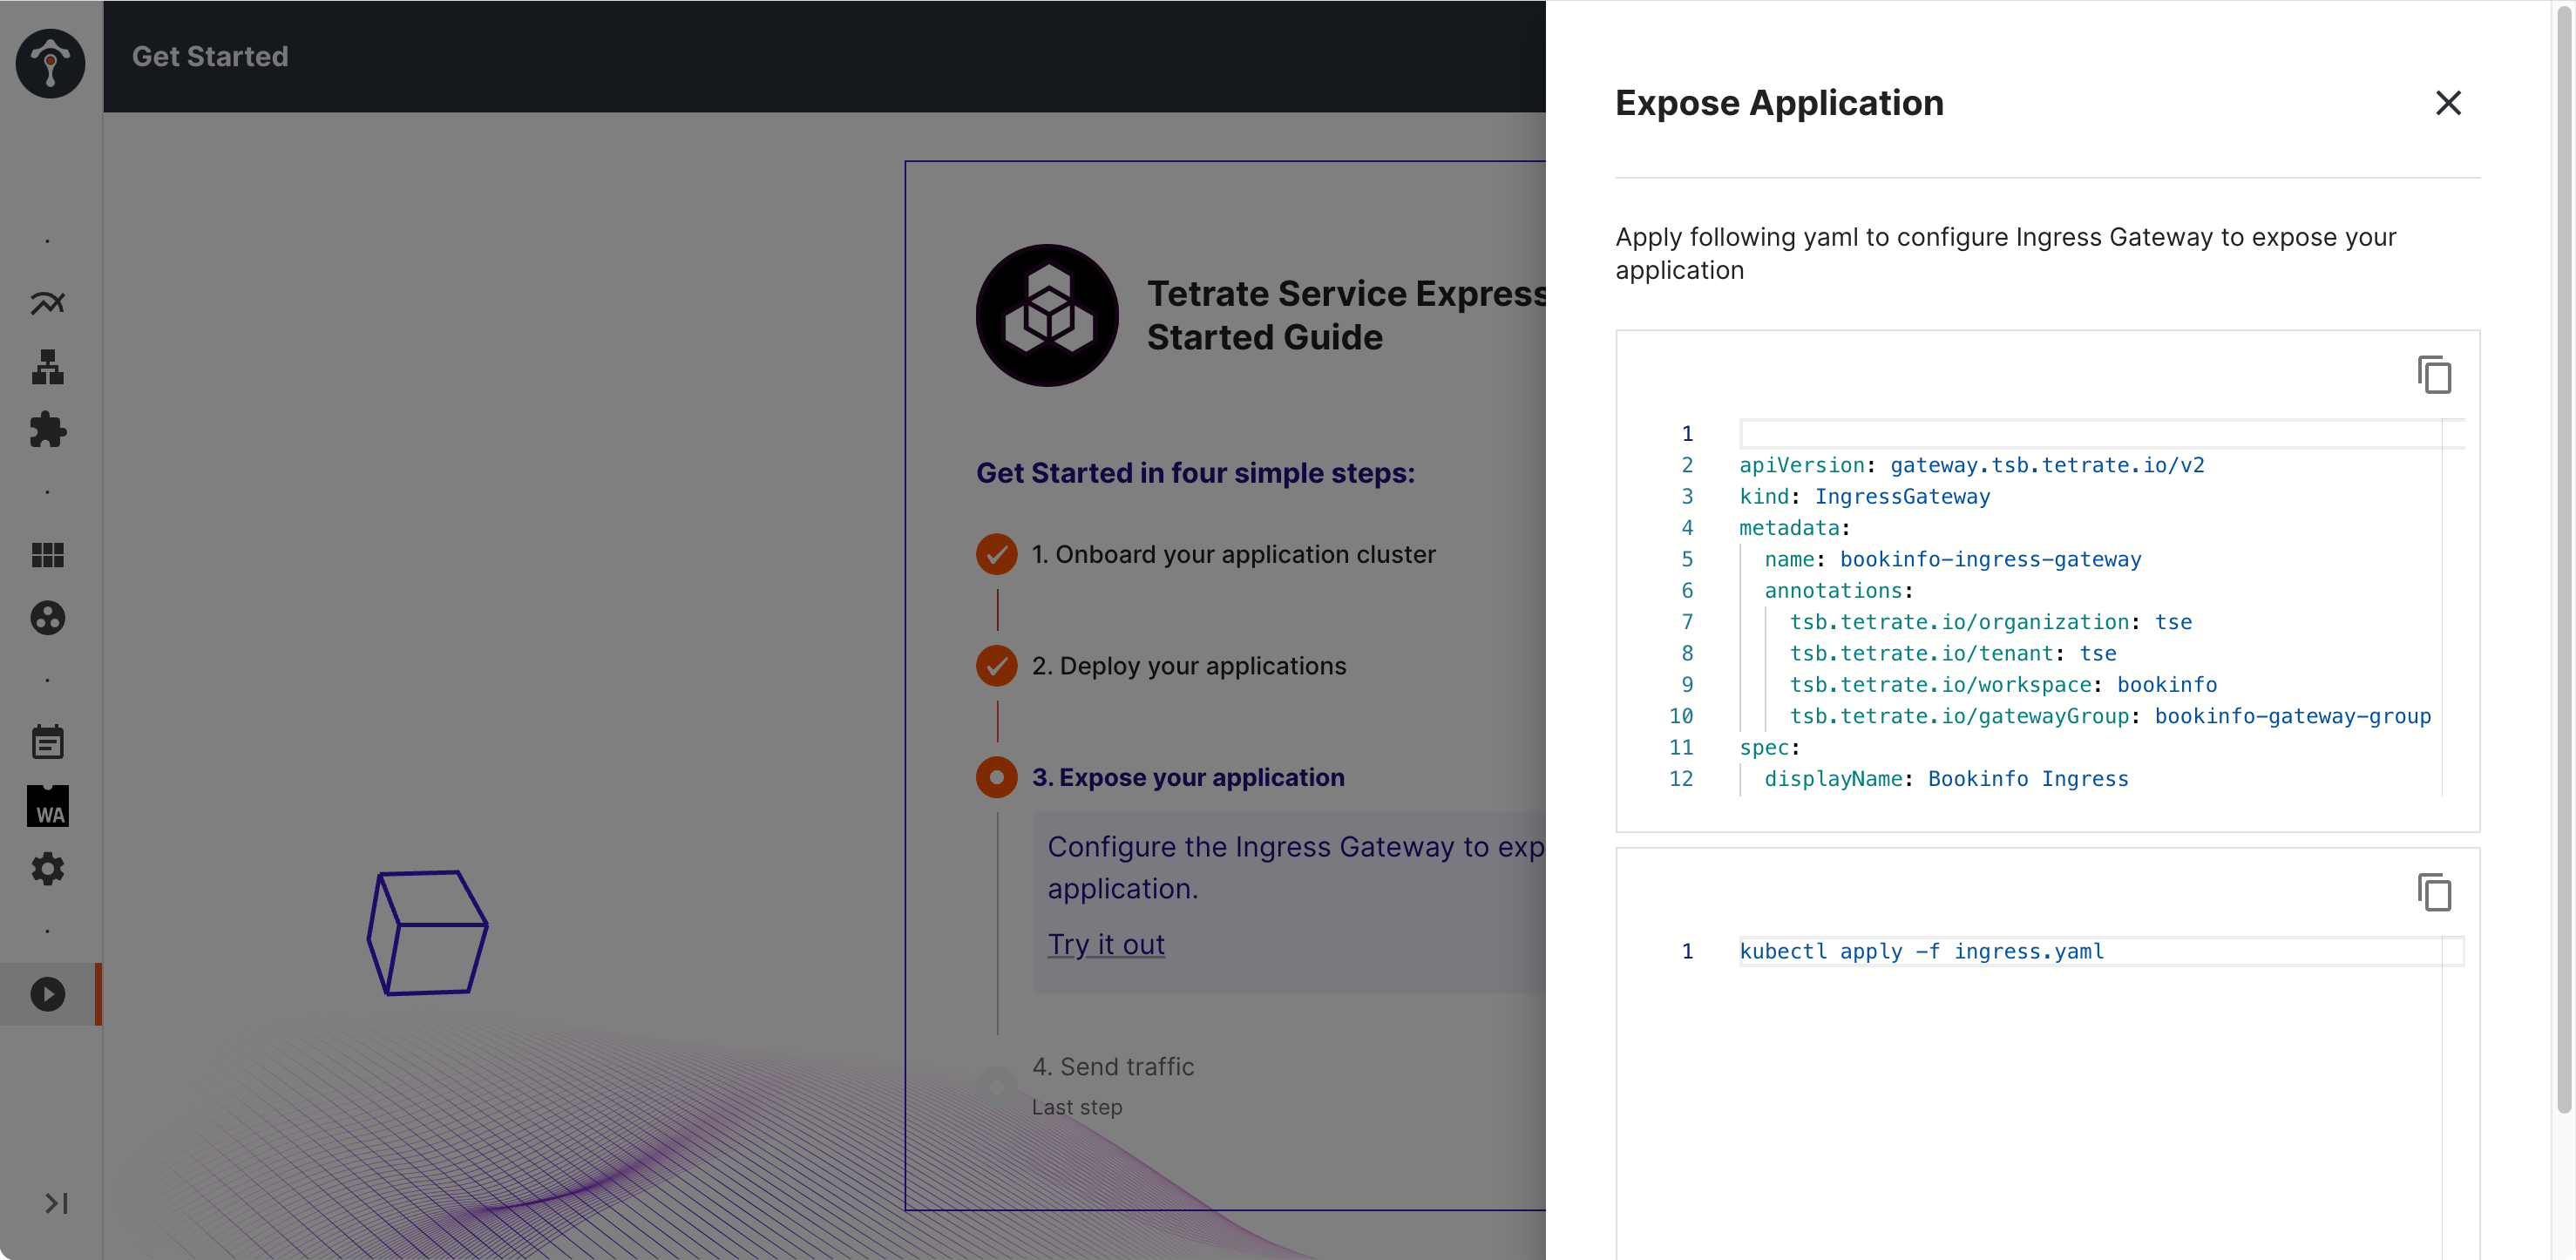Open the calendar events sidebar icon

tap(47, 742)
